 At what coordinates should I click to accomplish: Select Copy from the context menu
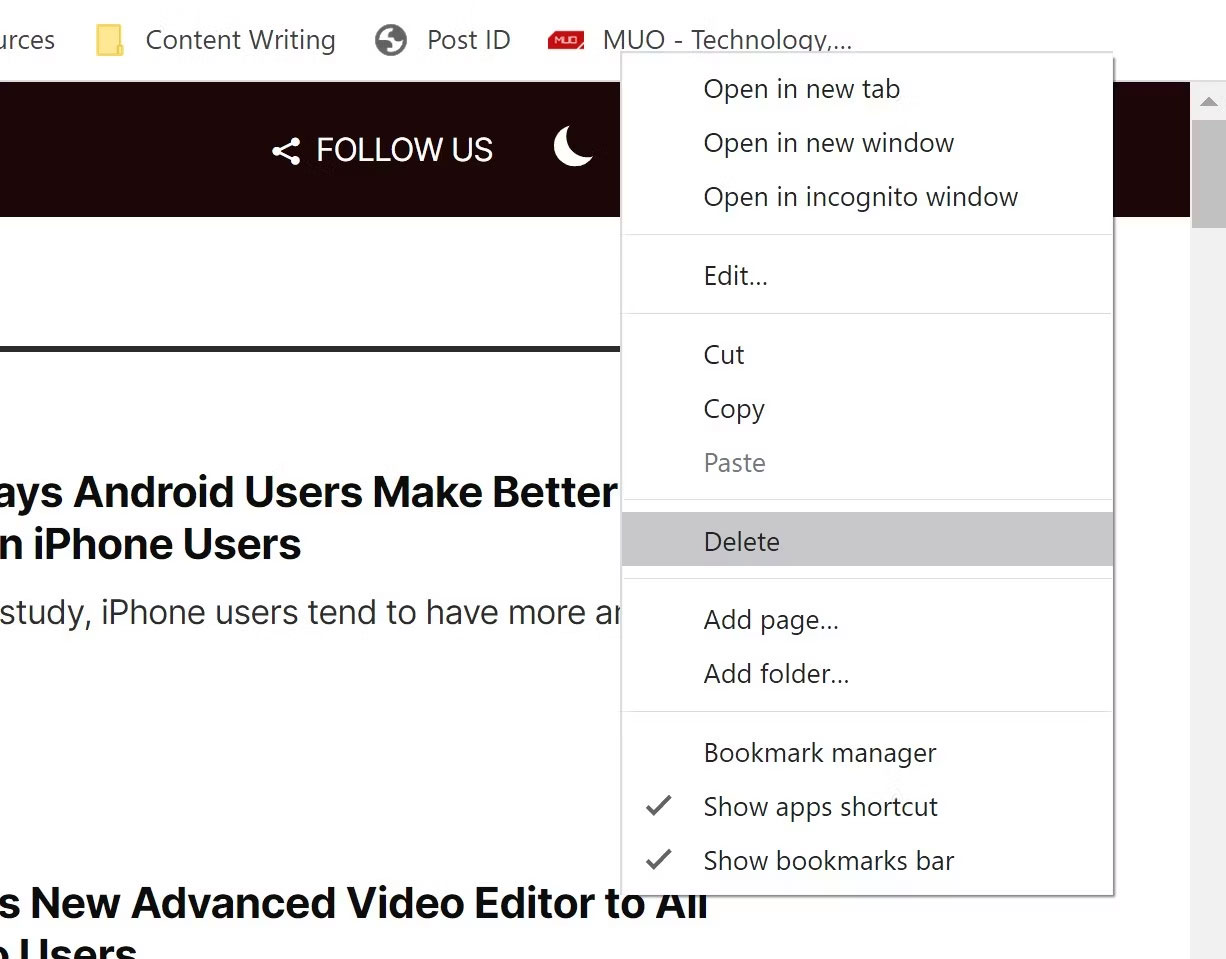[867, 409]
